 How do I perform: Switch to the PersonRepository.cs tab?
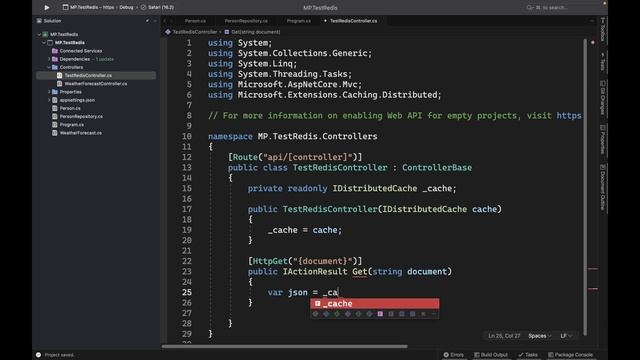246,21
